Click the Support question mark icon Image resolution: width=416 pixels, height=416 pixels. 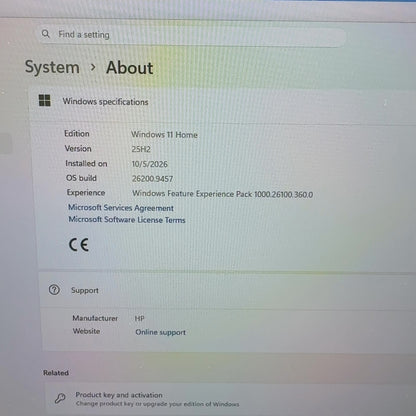[x=54, y=290]
